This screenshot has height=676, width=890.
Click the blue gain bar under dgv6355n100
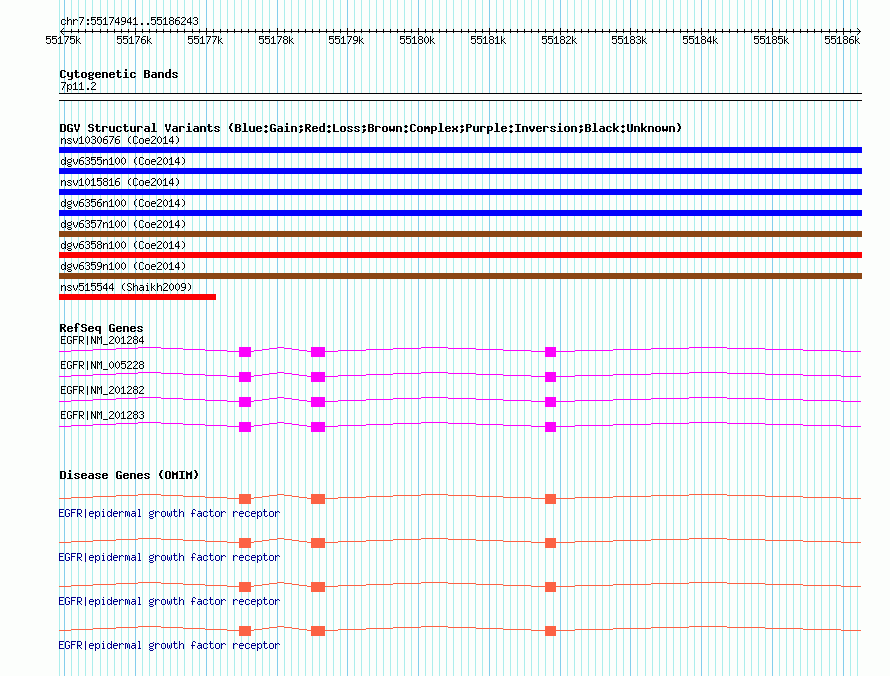(x=460, y=171)
